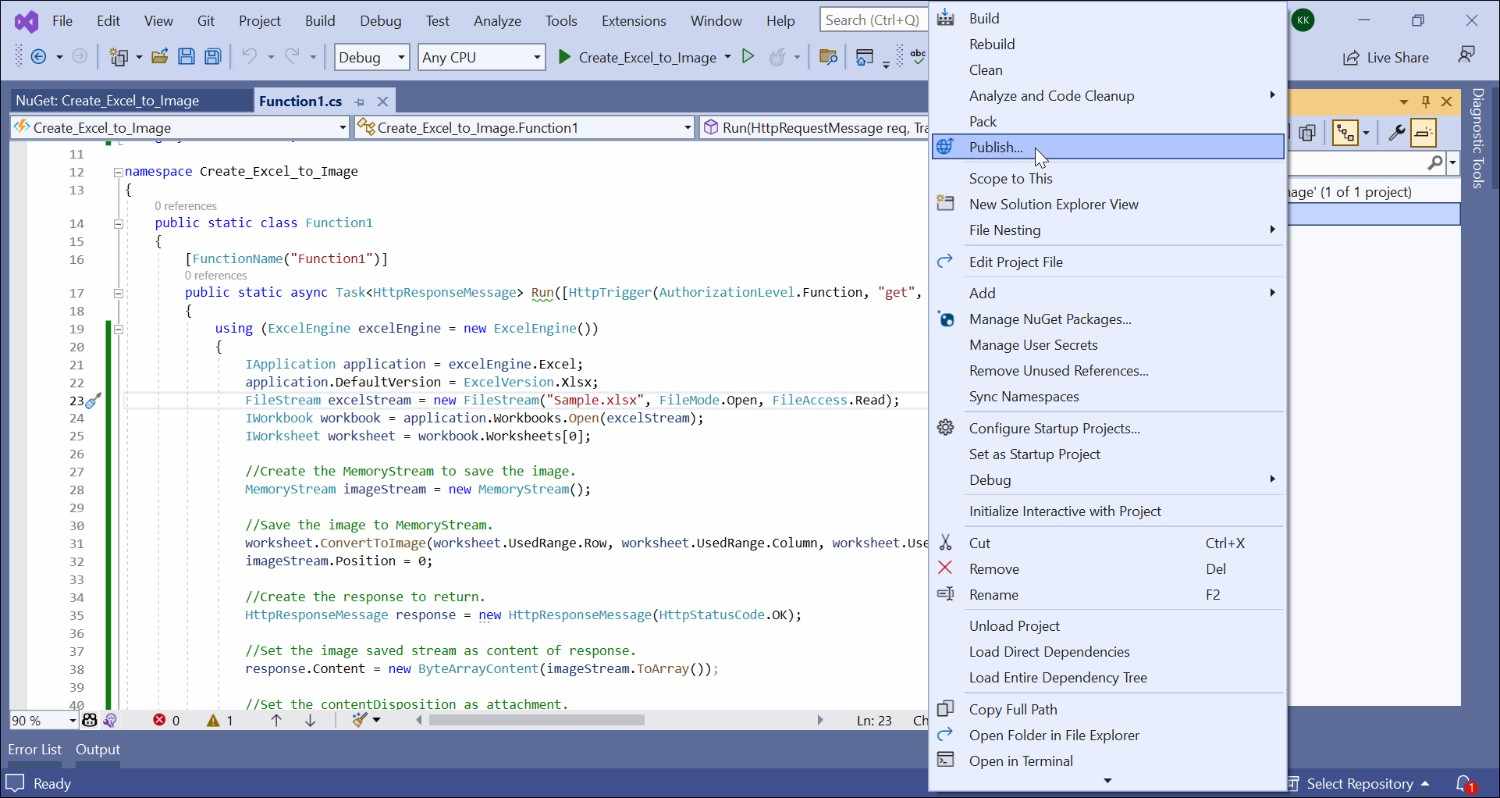
Task: Click the Visual Studio logo icon
Action: [x=26, y=21]
